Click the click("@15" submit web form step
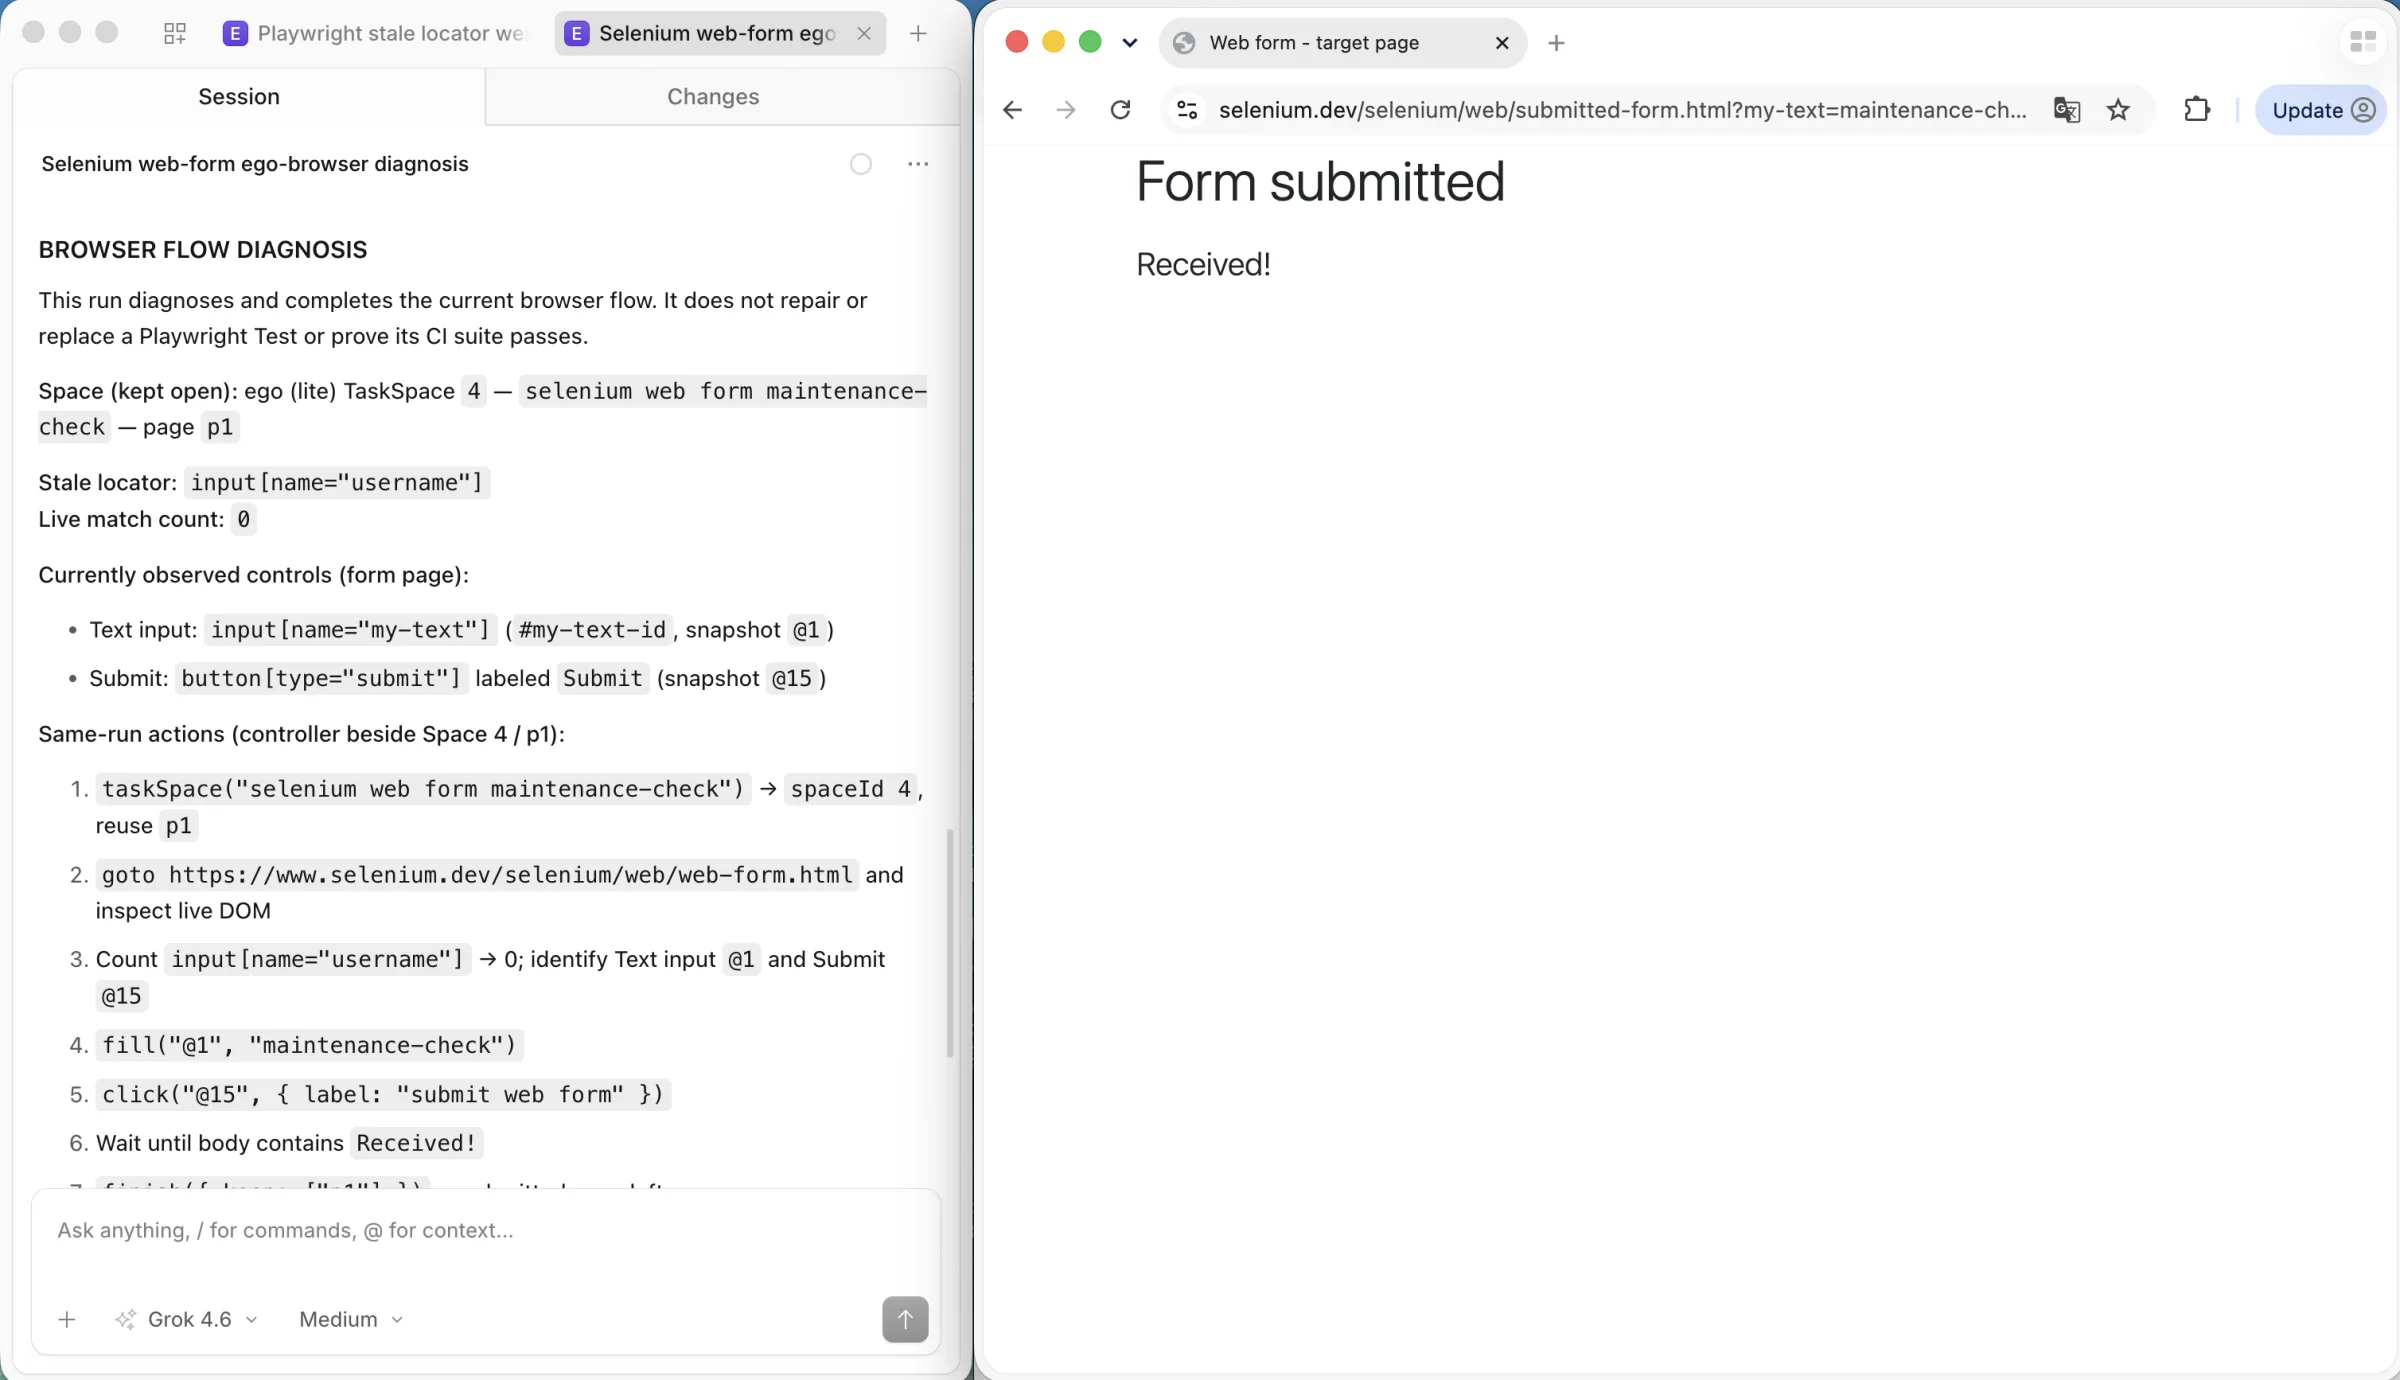 [x=383, y=1095]
